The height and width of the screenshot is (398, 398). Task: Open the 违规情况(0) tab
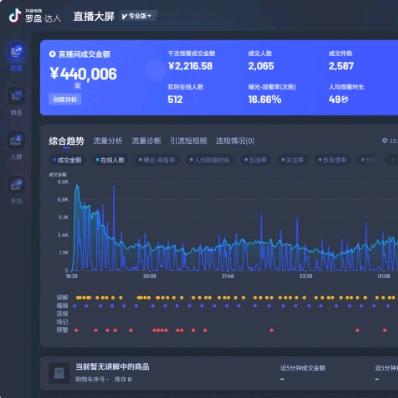[235, 141]
